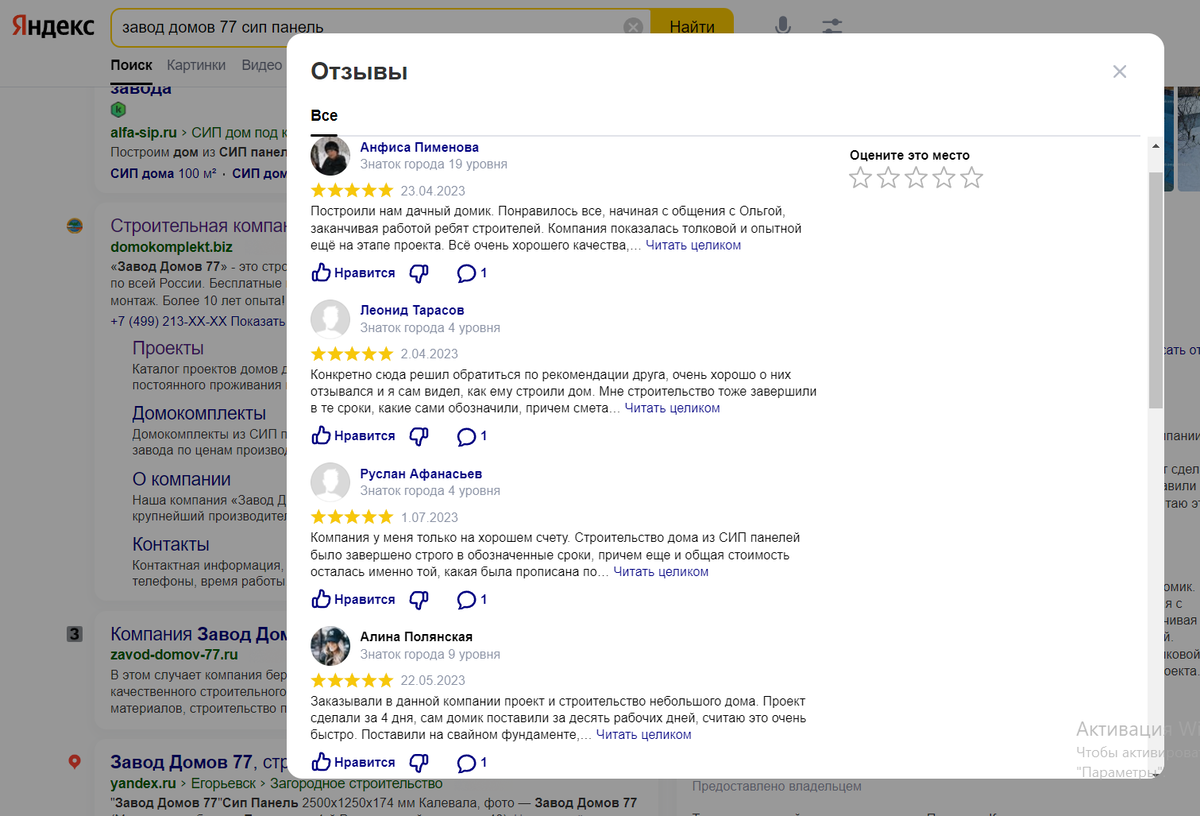Open comments on Леонид Тарасов's review
Screen dimensions: 1200x816
click(x=472, y=436)
